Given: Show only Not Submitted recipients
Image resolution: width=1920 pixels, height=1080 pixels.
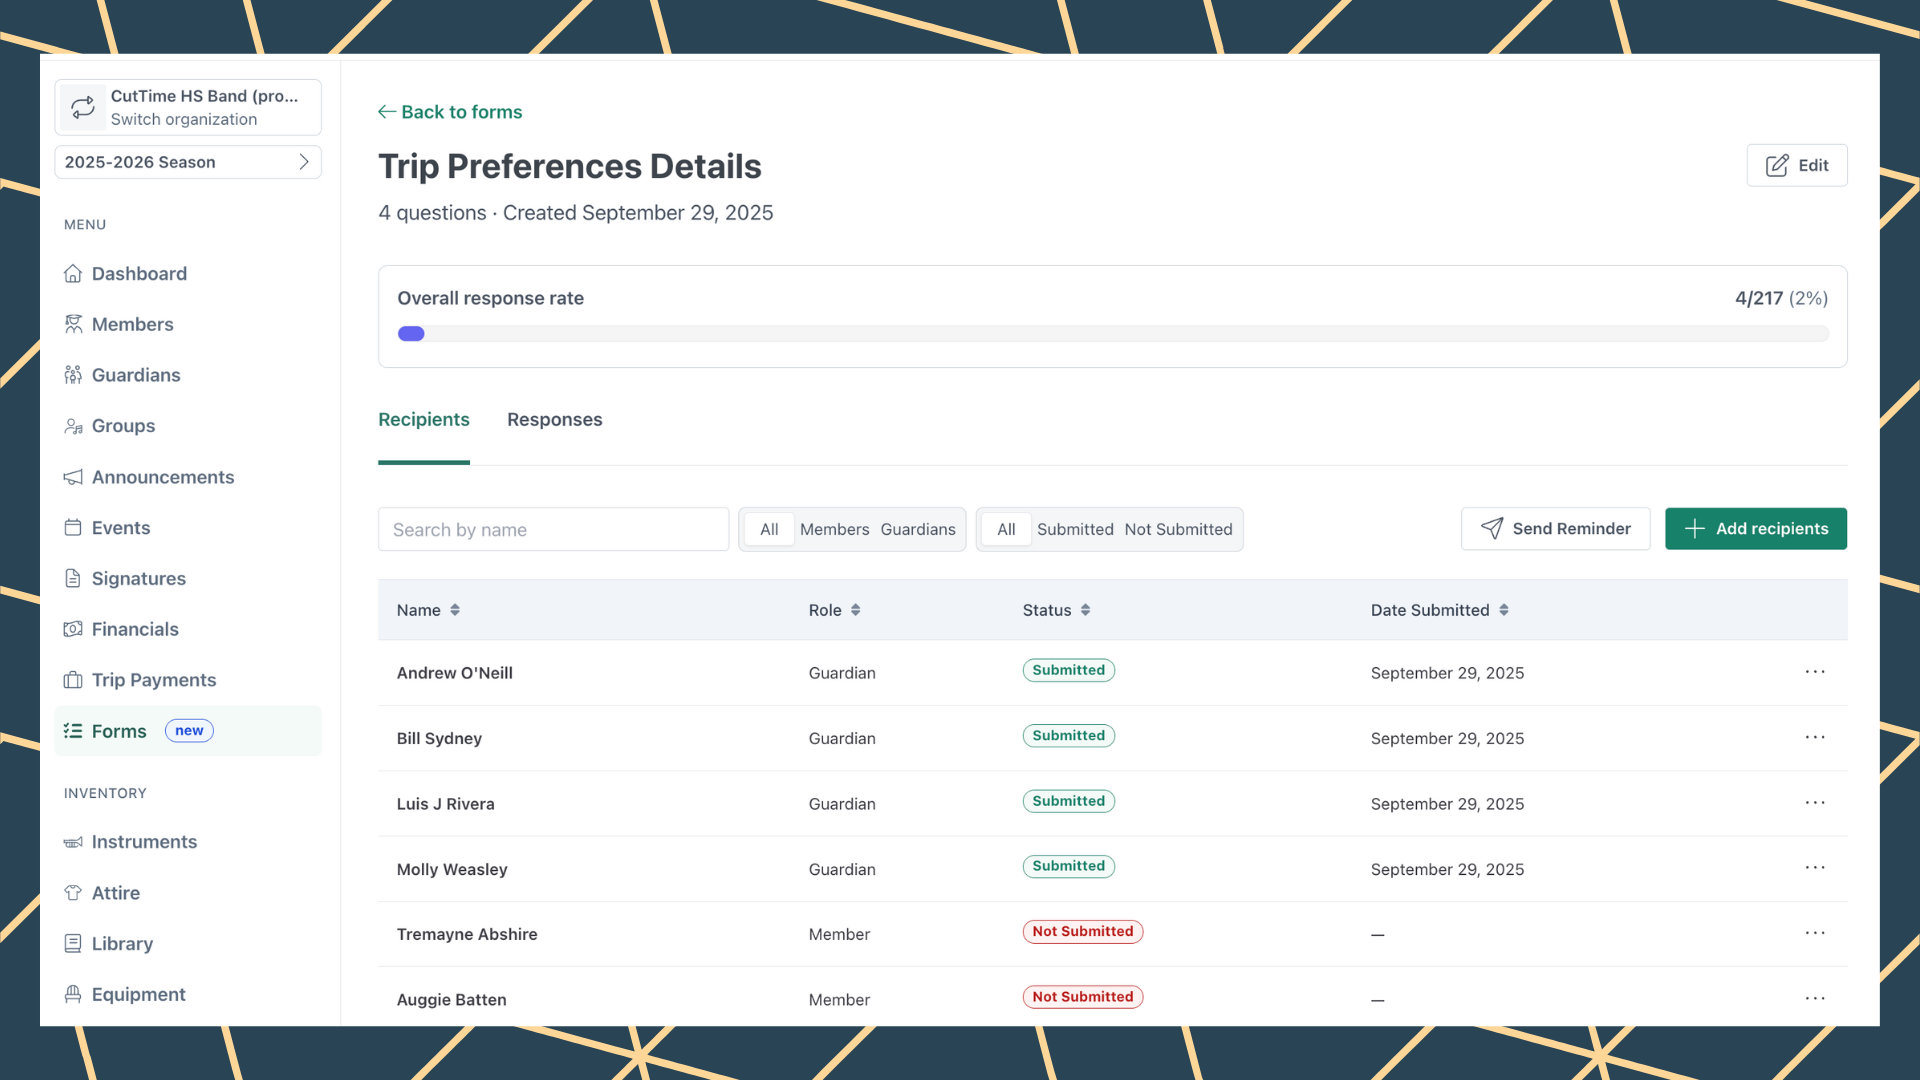Looking at the screenshot, I should point(1178,529).
